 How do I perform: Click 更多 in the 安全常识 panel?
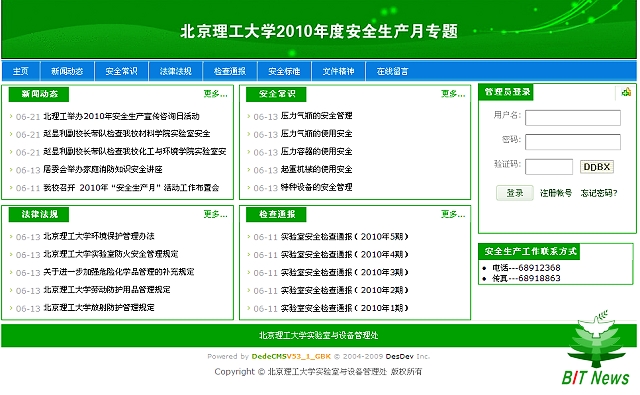(453, 94)
